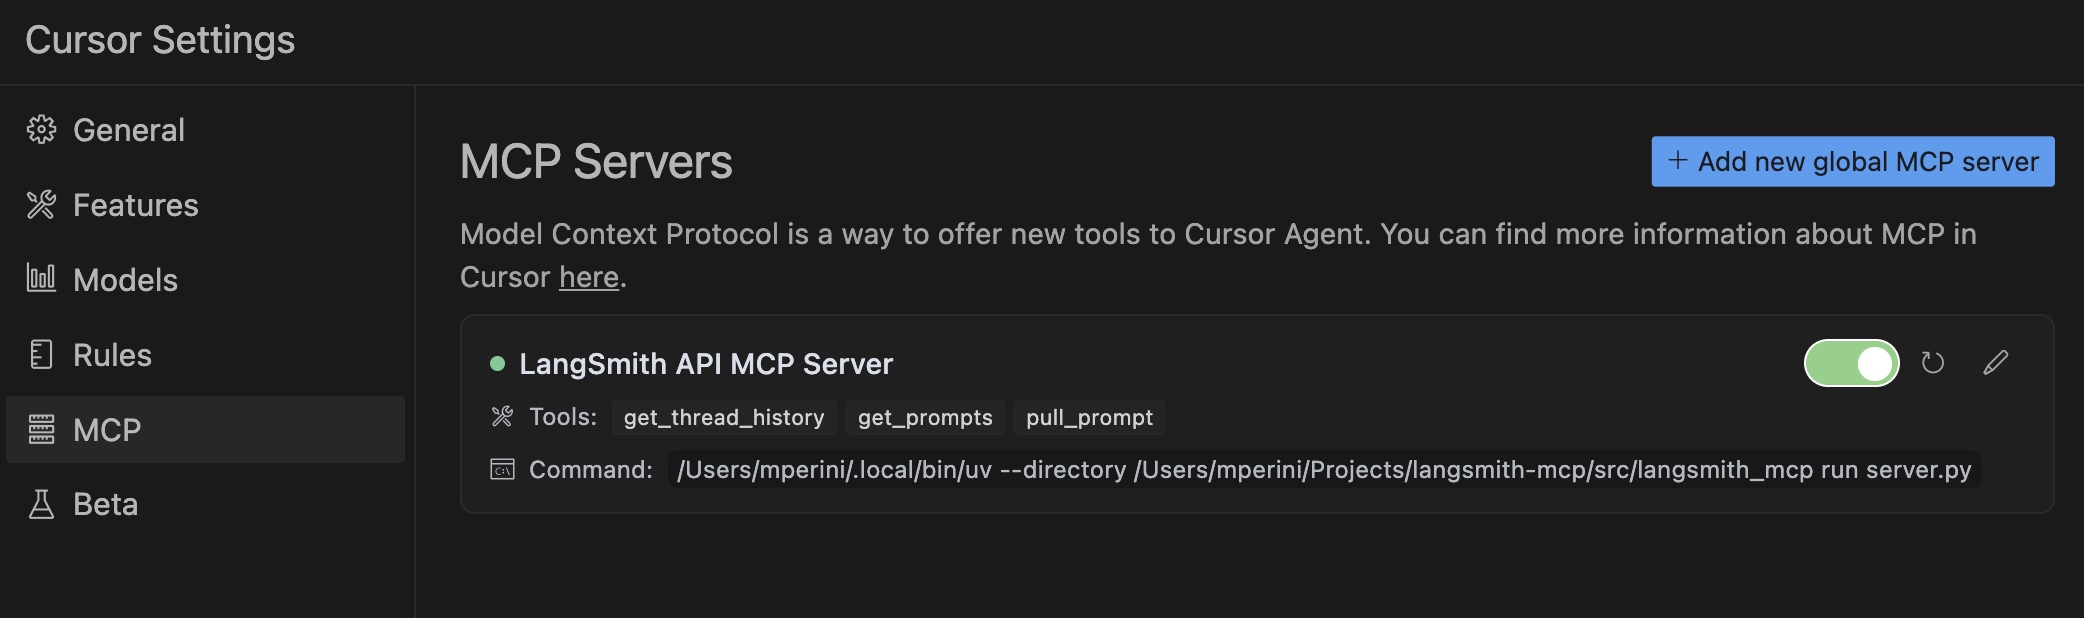2084x618 pixels.
Task: Switch to the Rules settings section
Action: point(112,354)
